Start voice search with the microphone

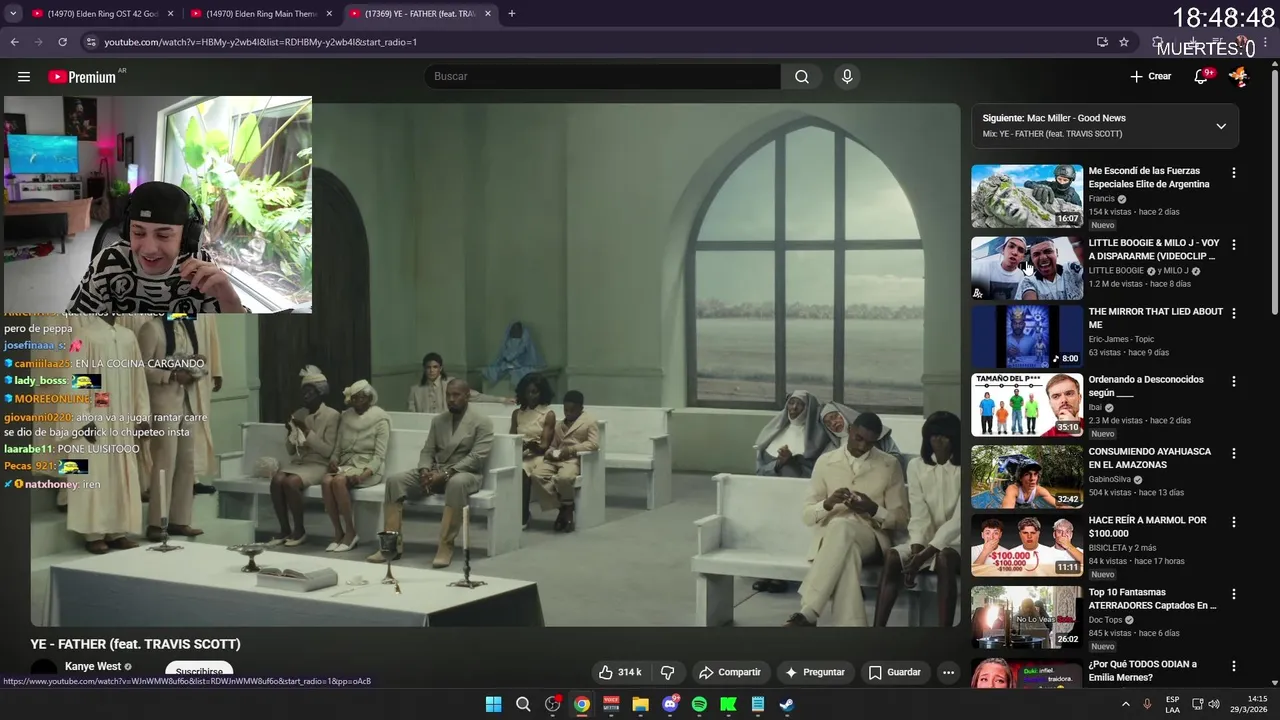click(847, 77)
